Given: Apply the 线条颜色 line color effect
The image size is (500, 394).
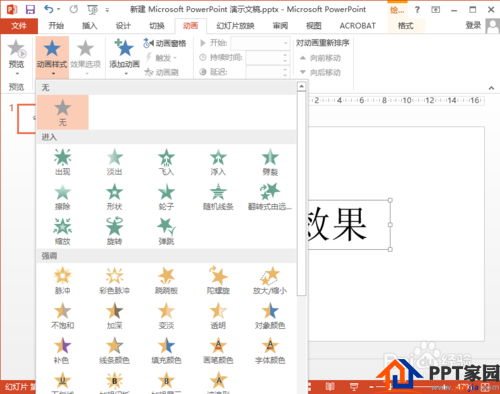Looking at the screenshot, I should [x=114, y=350].
